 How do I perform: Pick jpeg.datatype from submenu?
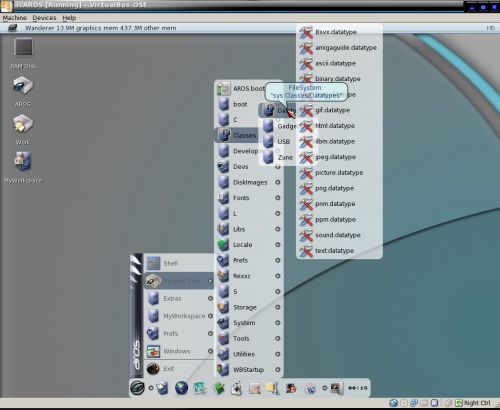(339, 157)
